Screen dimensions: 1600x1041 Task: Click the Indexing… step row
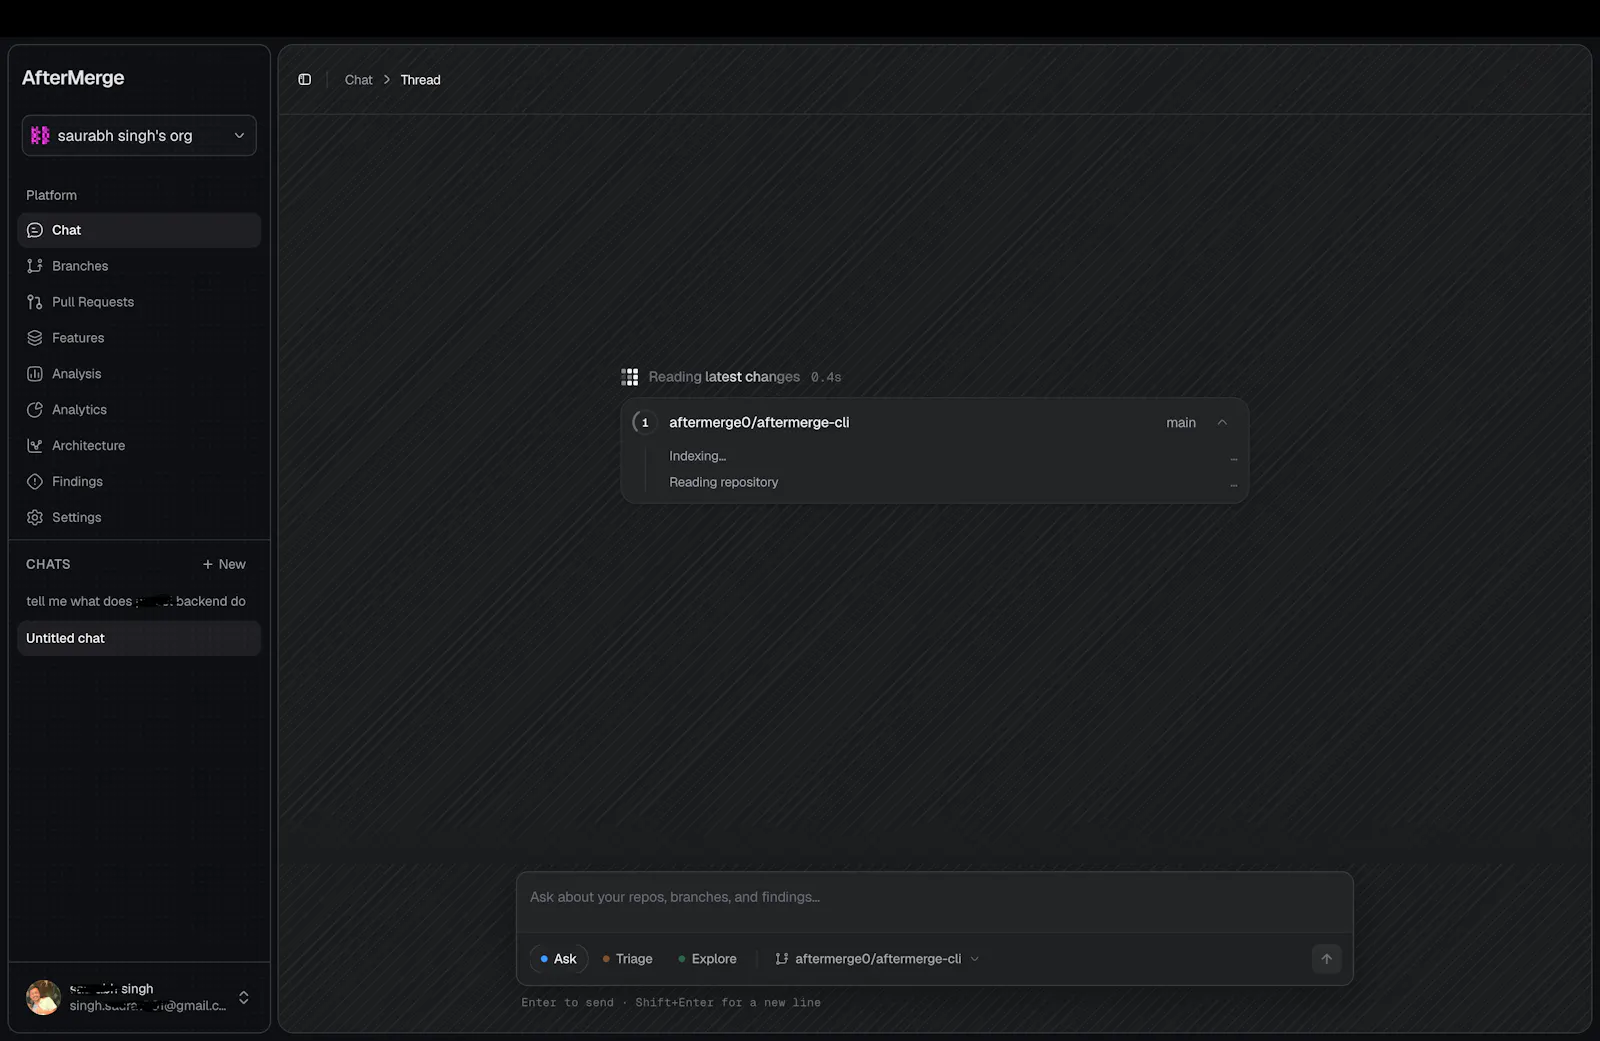click(x=953, y=456)
